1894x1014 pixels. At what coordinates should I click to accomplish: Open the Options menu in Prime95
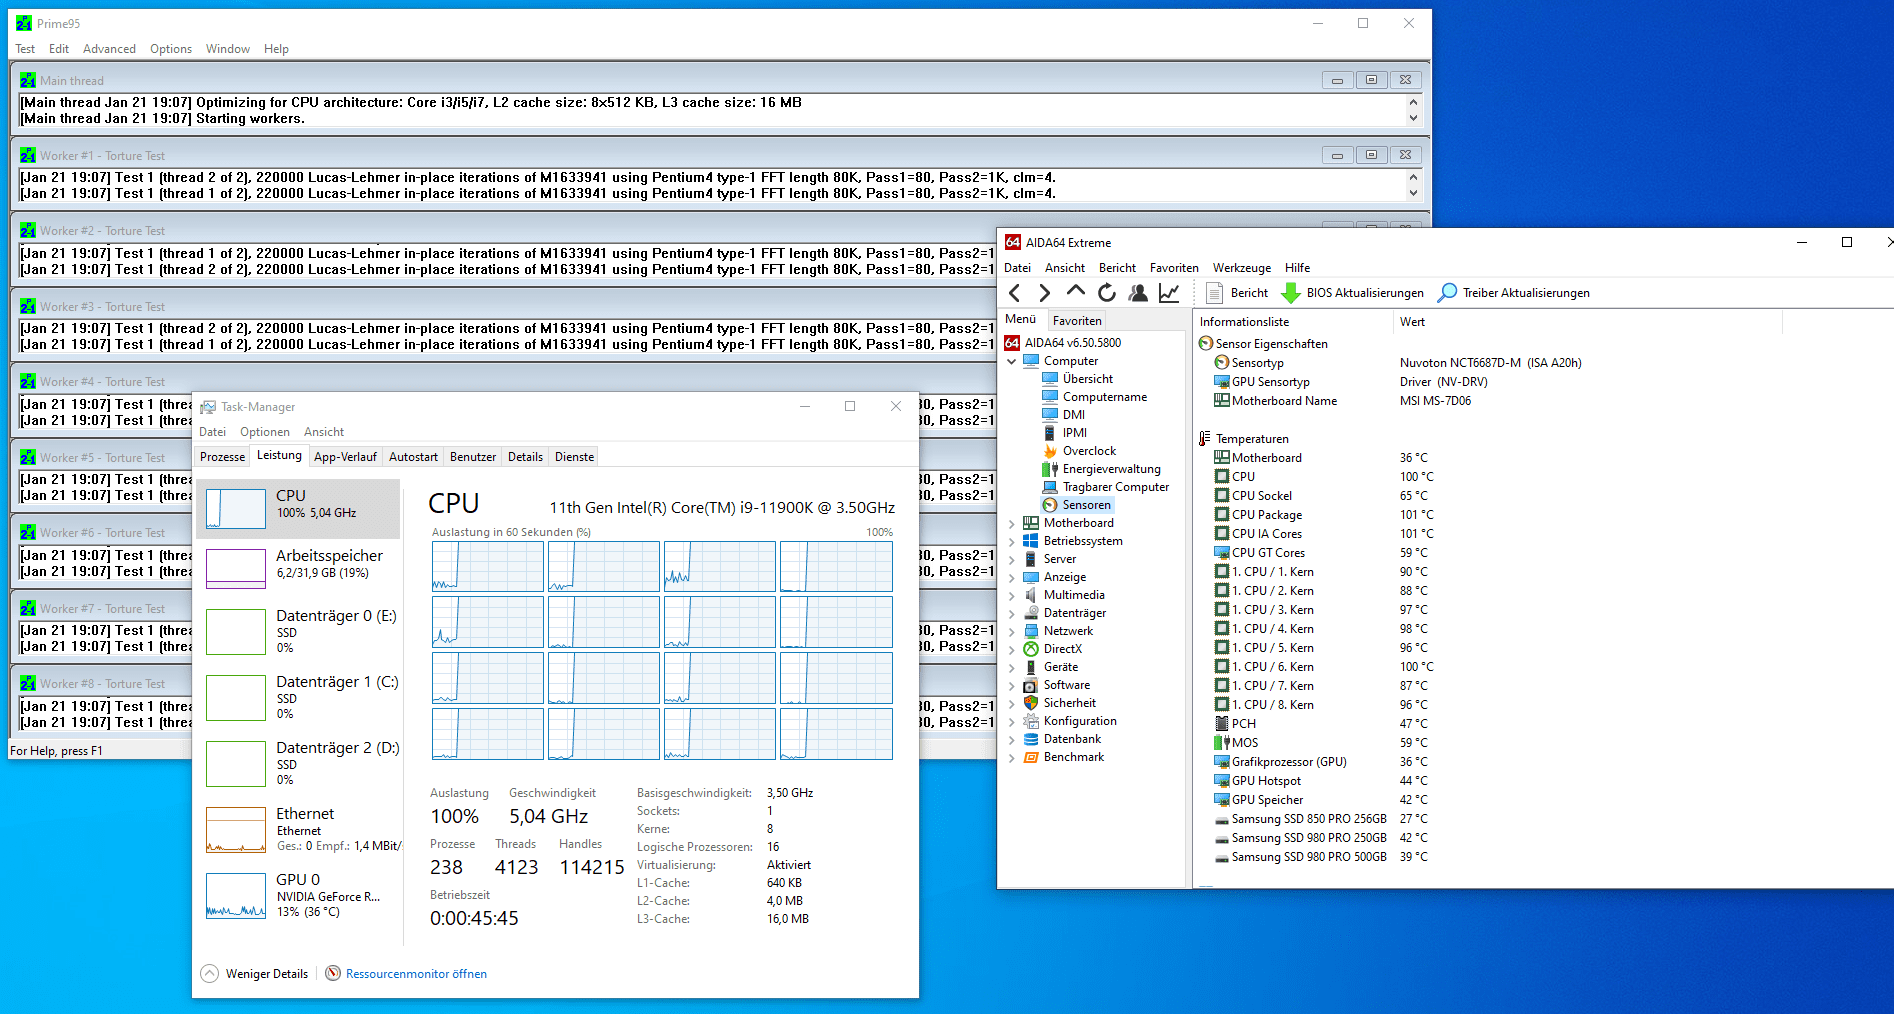171,49
